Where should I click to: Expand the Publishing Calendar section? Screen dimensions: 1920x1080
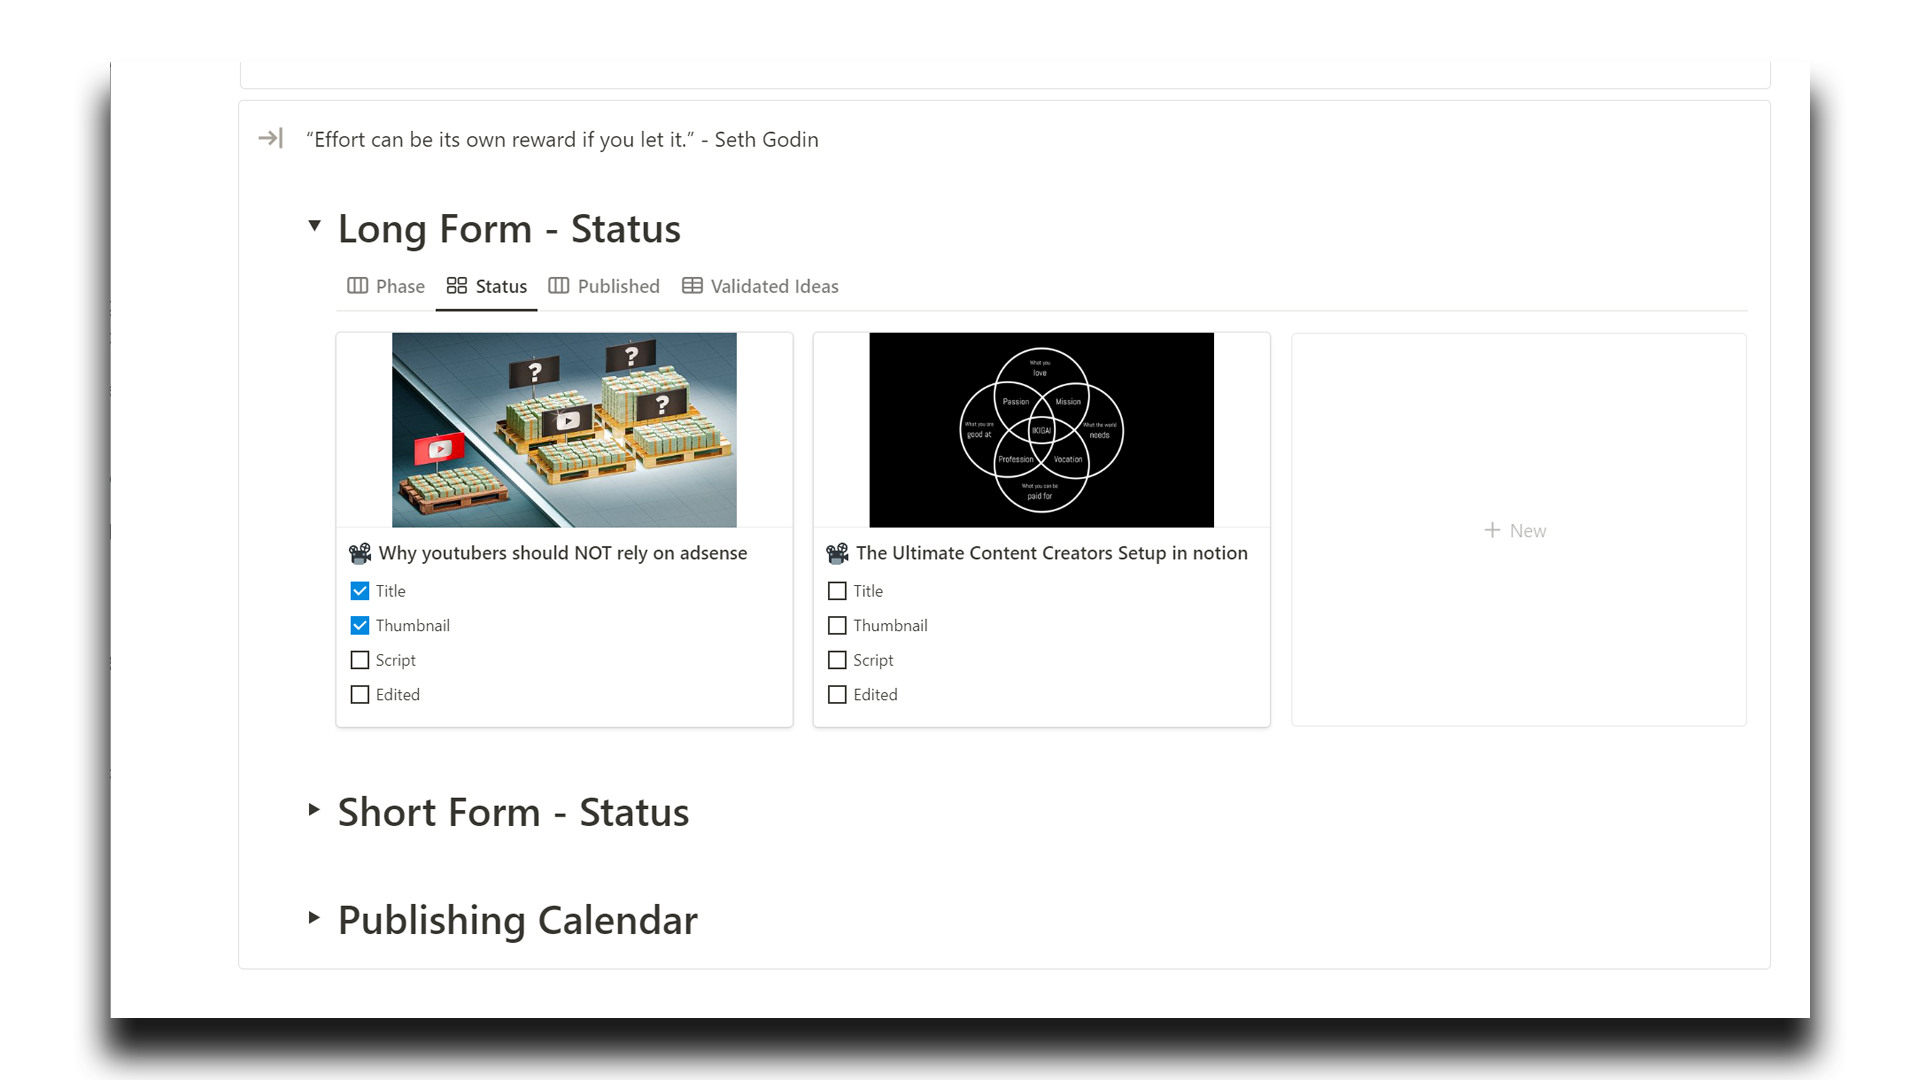click(x=314, y=917)
